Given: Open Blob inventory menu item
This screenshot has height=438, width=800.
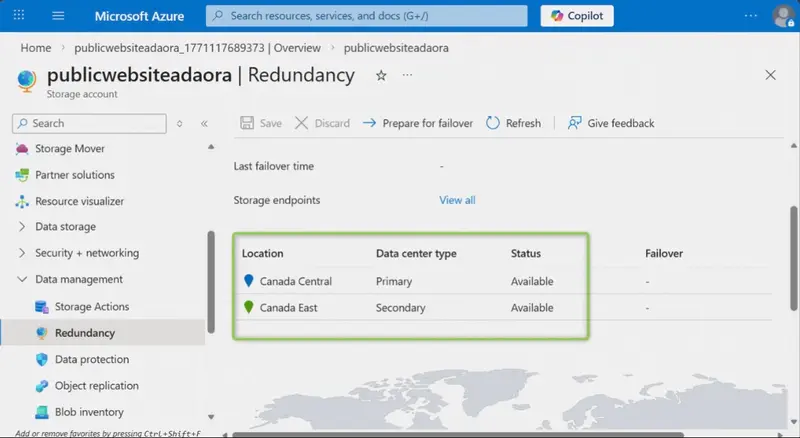Looking at the screenshot, I should 89,412.
